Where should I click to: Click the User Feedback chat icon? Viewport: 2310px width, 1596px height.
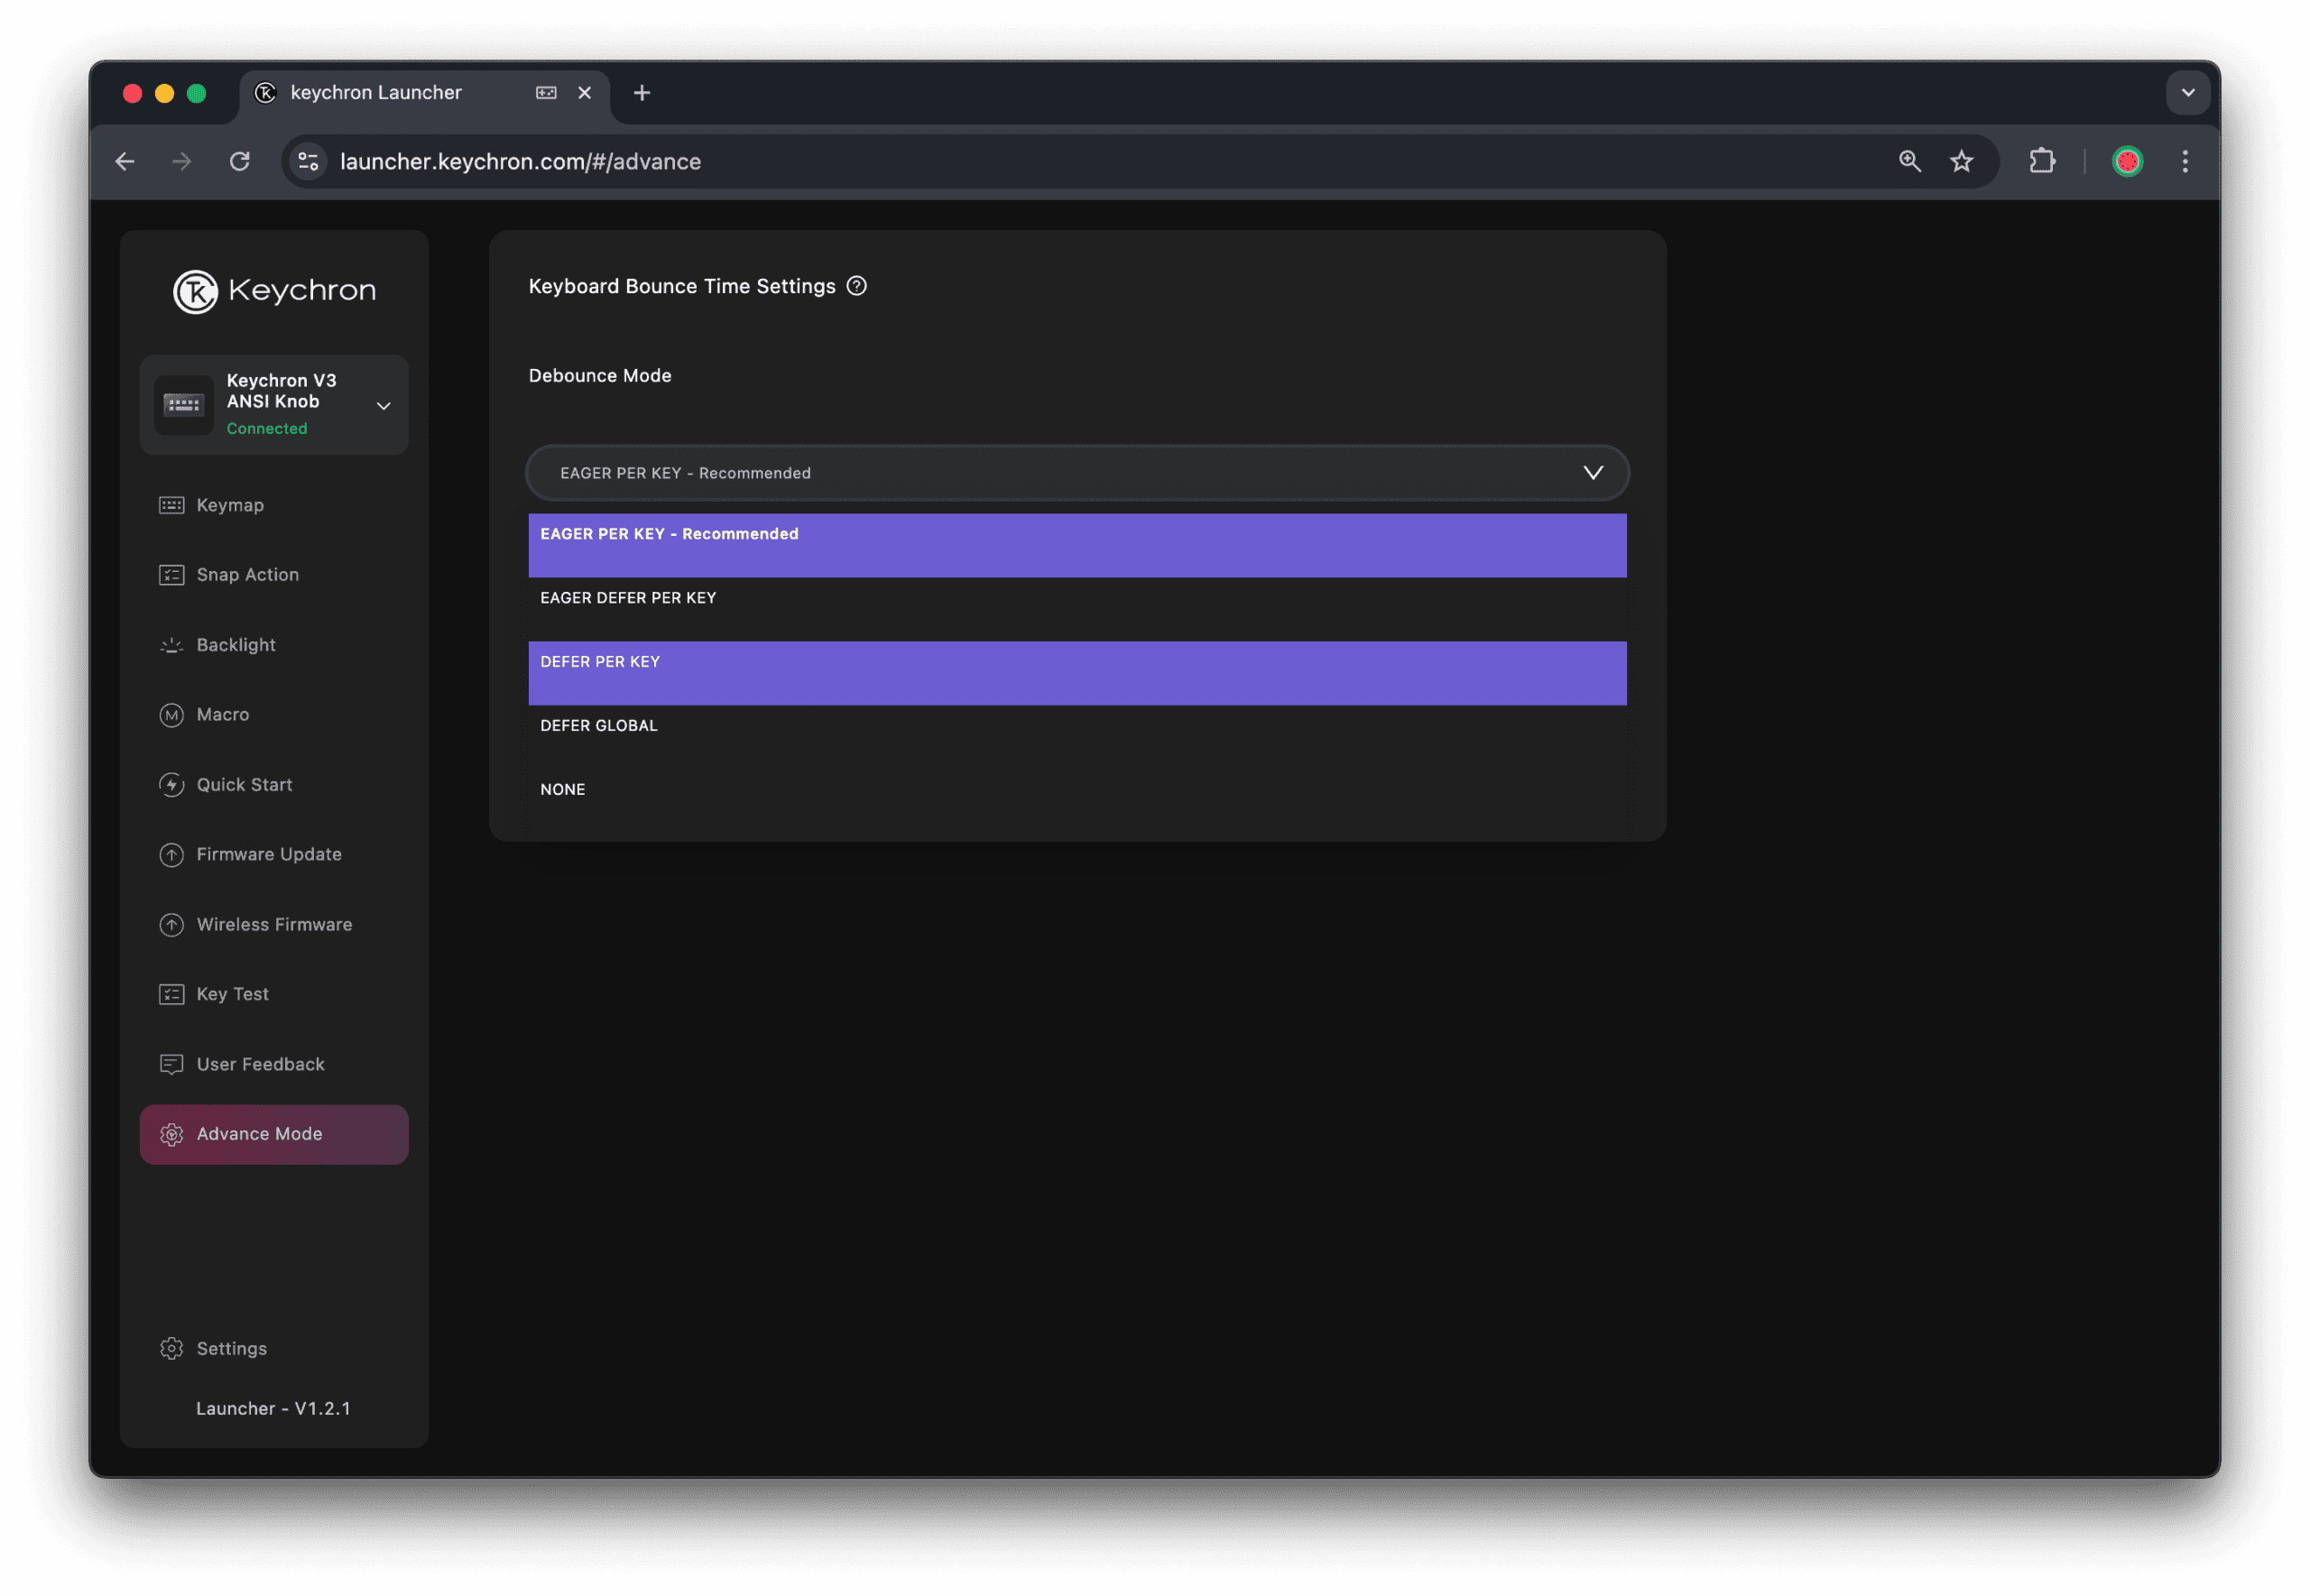172,1064
